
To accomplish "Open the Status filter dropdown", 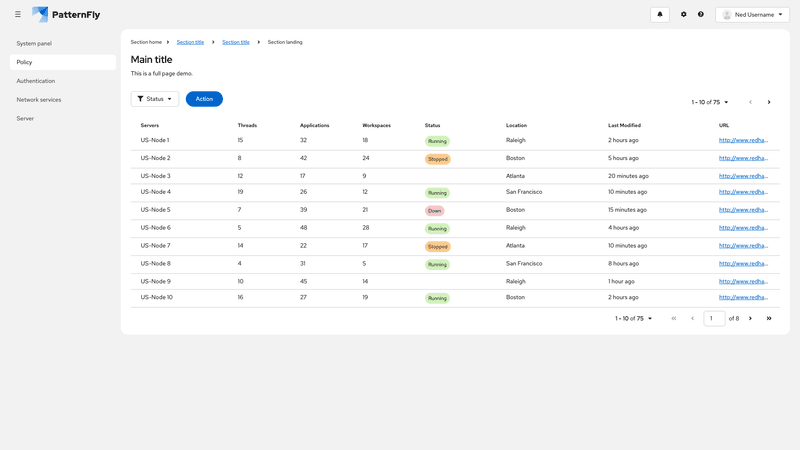I will (x=155, y=99).
